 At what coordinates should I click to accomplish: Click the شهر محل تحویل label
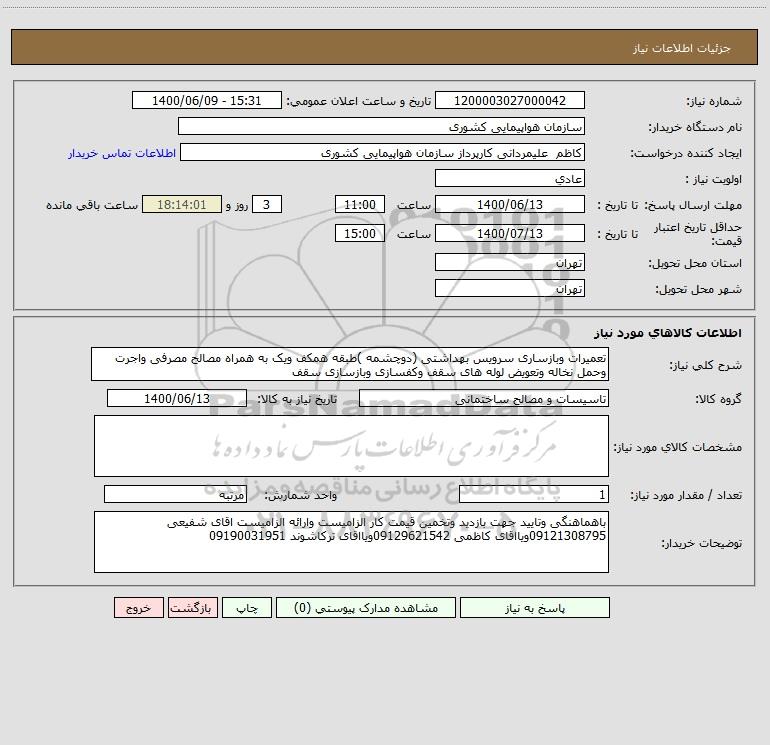click(x=698, y=290)
